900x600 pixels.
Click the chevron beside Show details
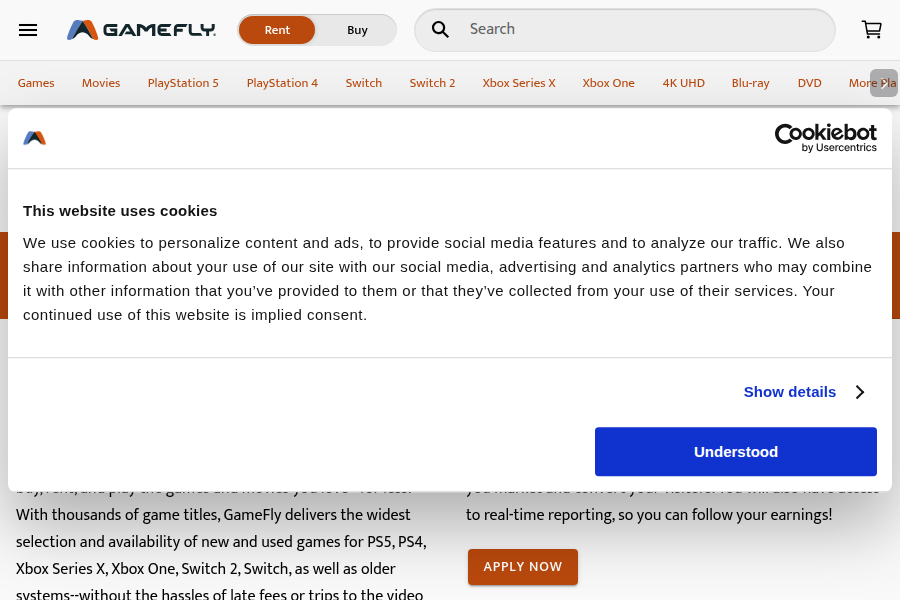(859, 392)
